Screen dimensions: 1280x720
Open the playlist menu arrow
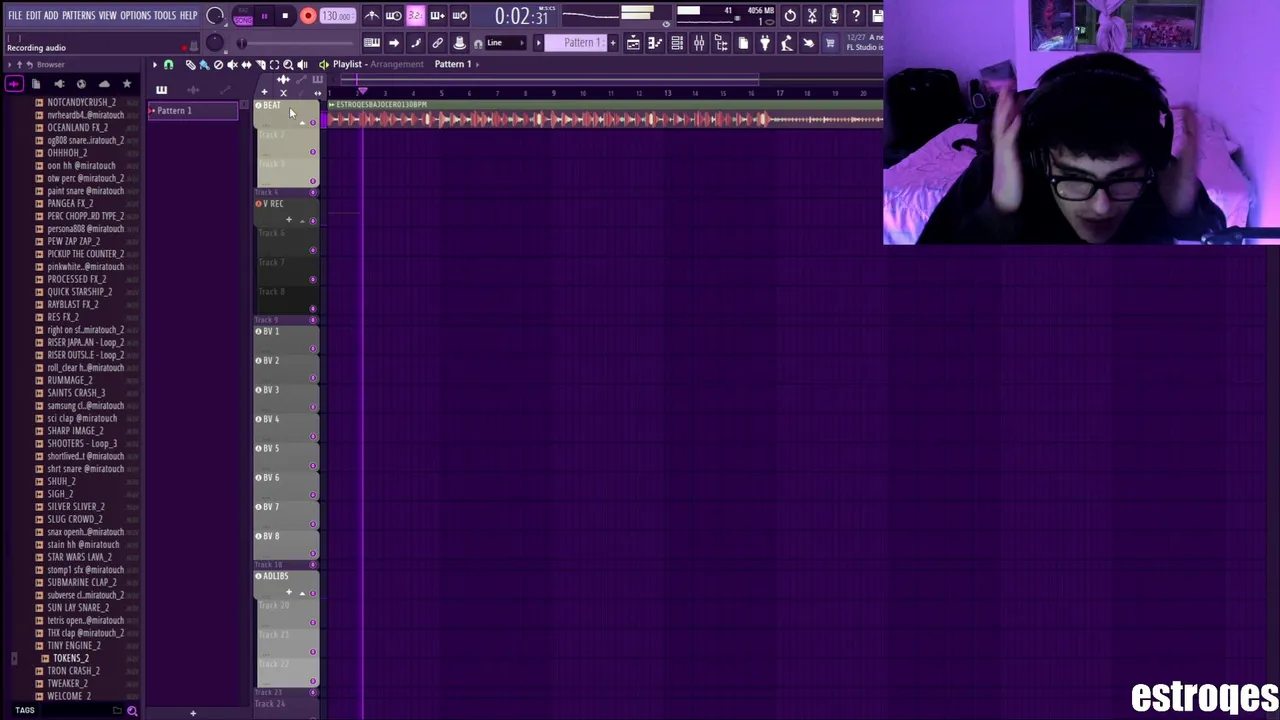click(155, 64)
